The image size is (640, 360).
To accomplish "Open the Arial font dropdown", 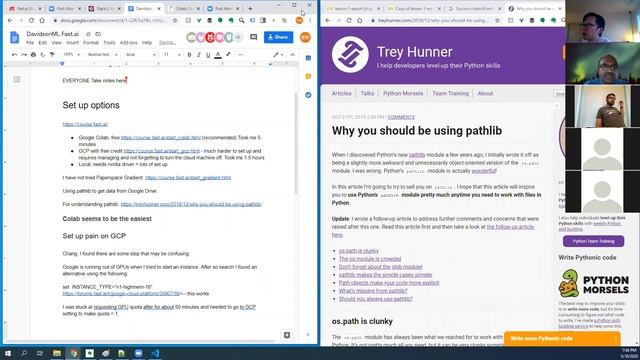I will pyautogui.click(x=140, y=55).
